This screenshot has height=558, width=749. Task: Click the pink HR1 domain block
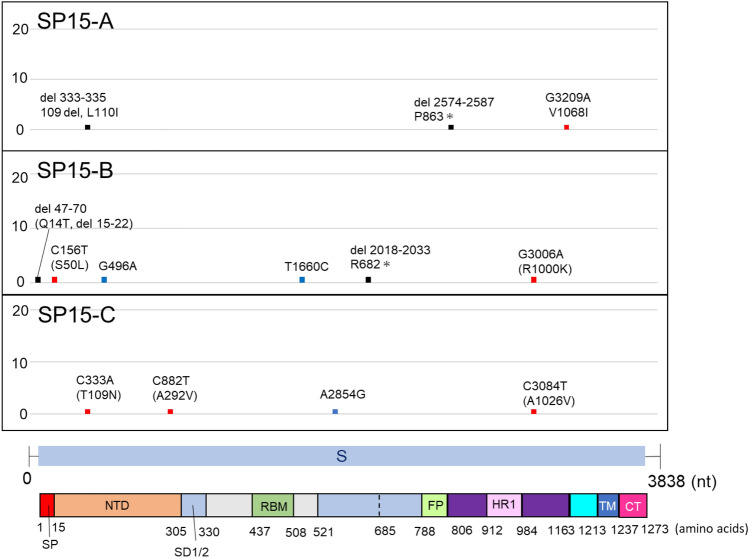(503, 504)
